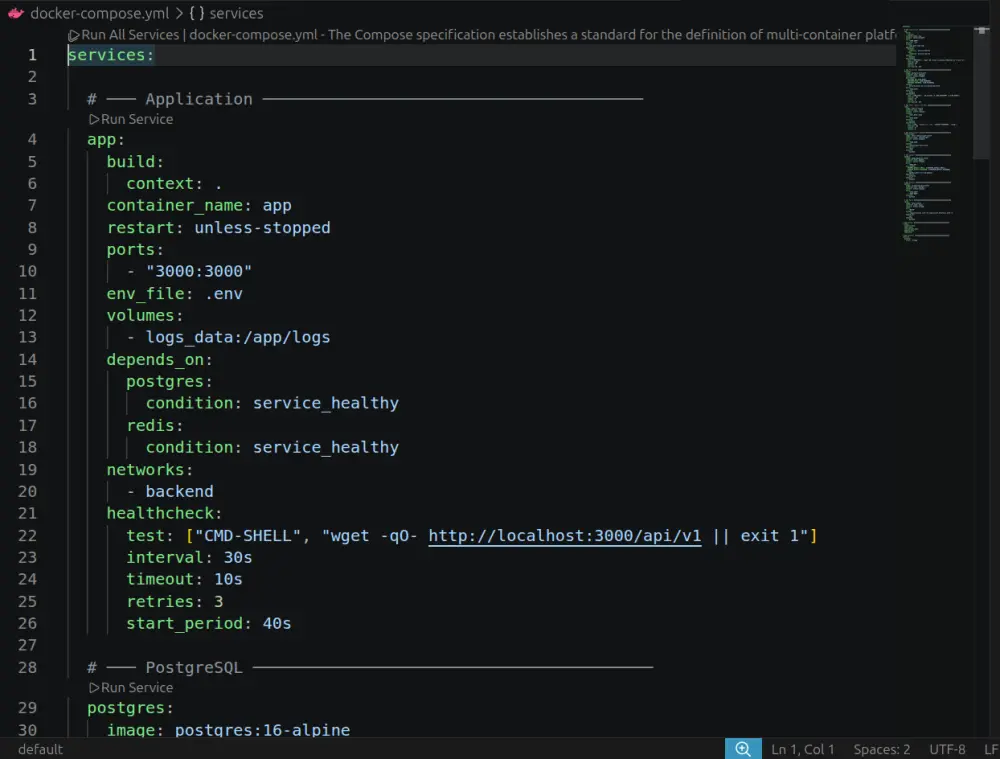Click timeout value 10s

pyautogui.click(x=228, y=579)
